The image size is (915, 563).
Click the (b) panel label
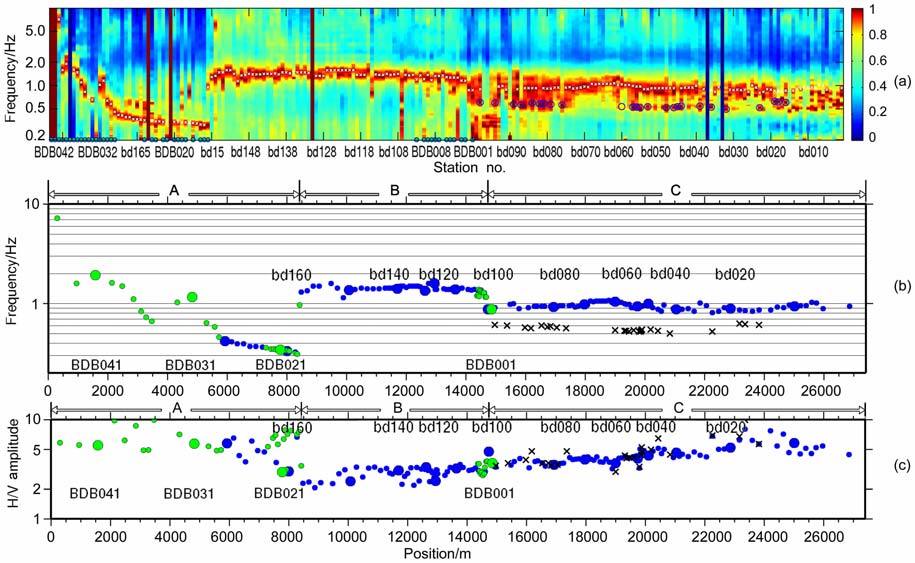pyautogui.click(x=900, y=285)
